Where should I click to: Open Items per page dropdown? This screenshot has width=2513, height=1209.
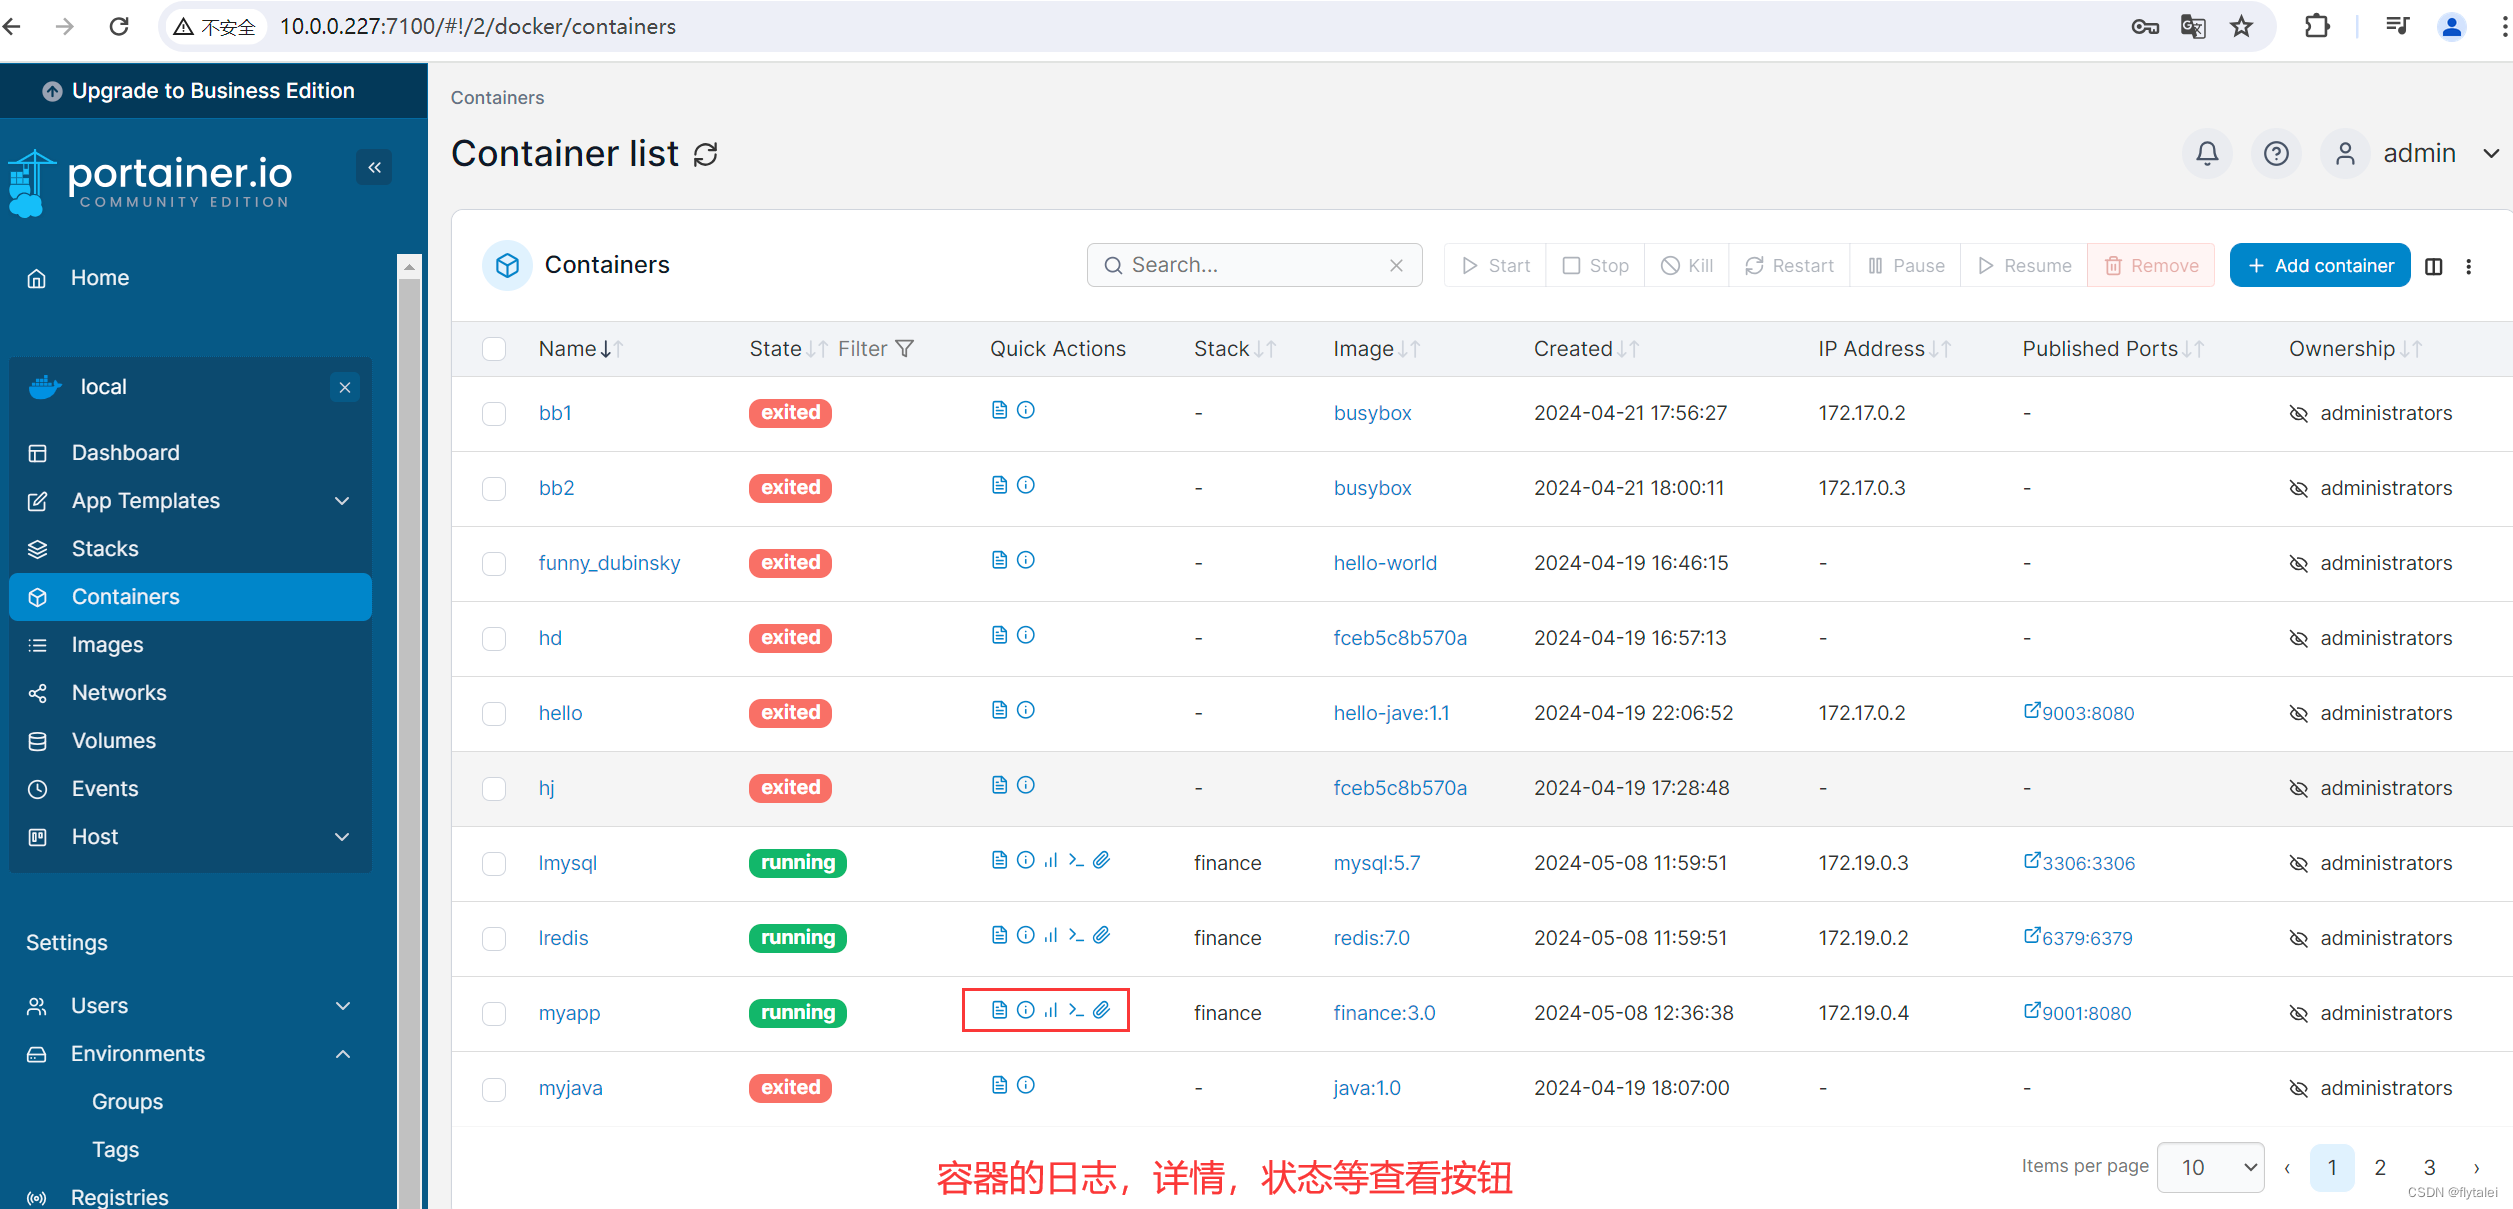coord(2210,1167)
